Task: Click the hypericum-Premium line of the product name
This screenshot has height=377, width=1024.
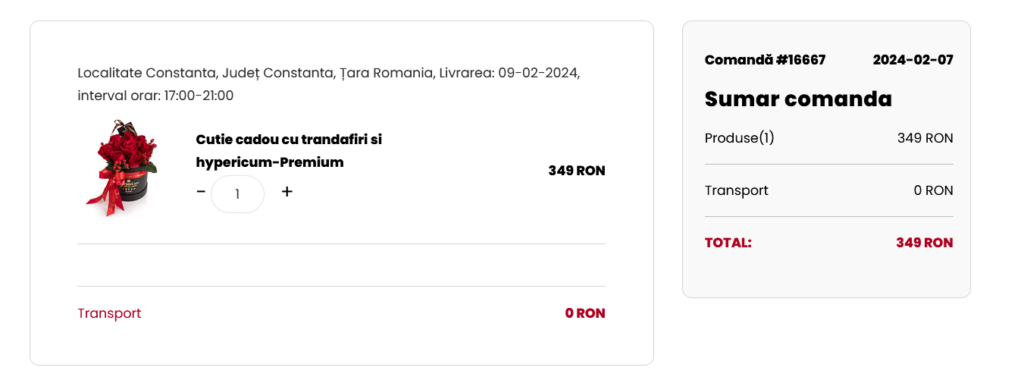Action: [270, 163]
